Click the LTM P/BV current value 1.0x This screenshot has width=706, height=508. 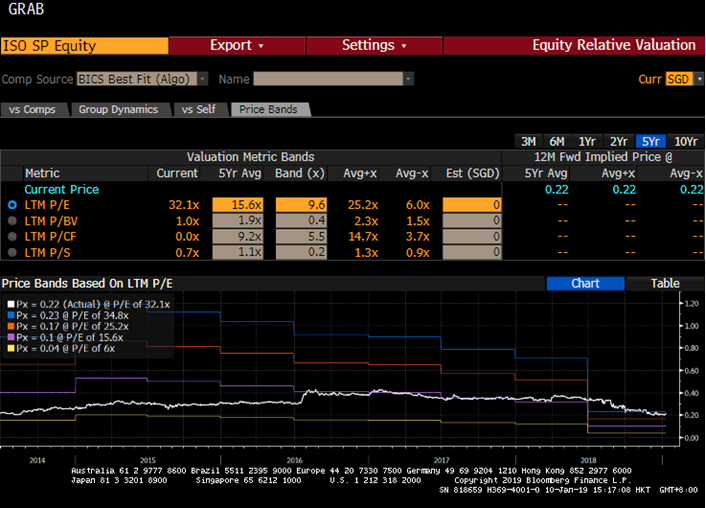(x=187, y=221)
